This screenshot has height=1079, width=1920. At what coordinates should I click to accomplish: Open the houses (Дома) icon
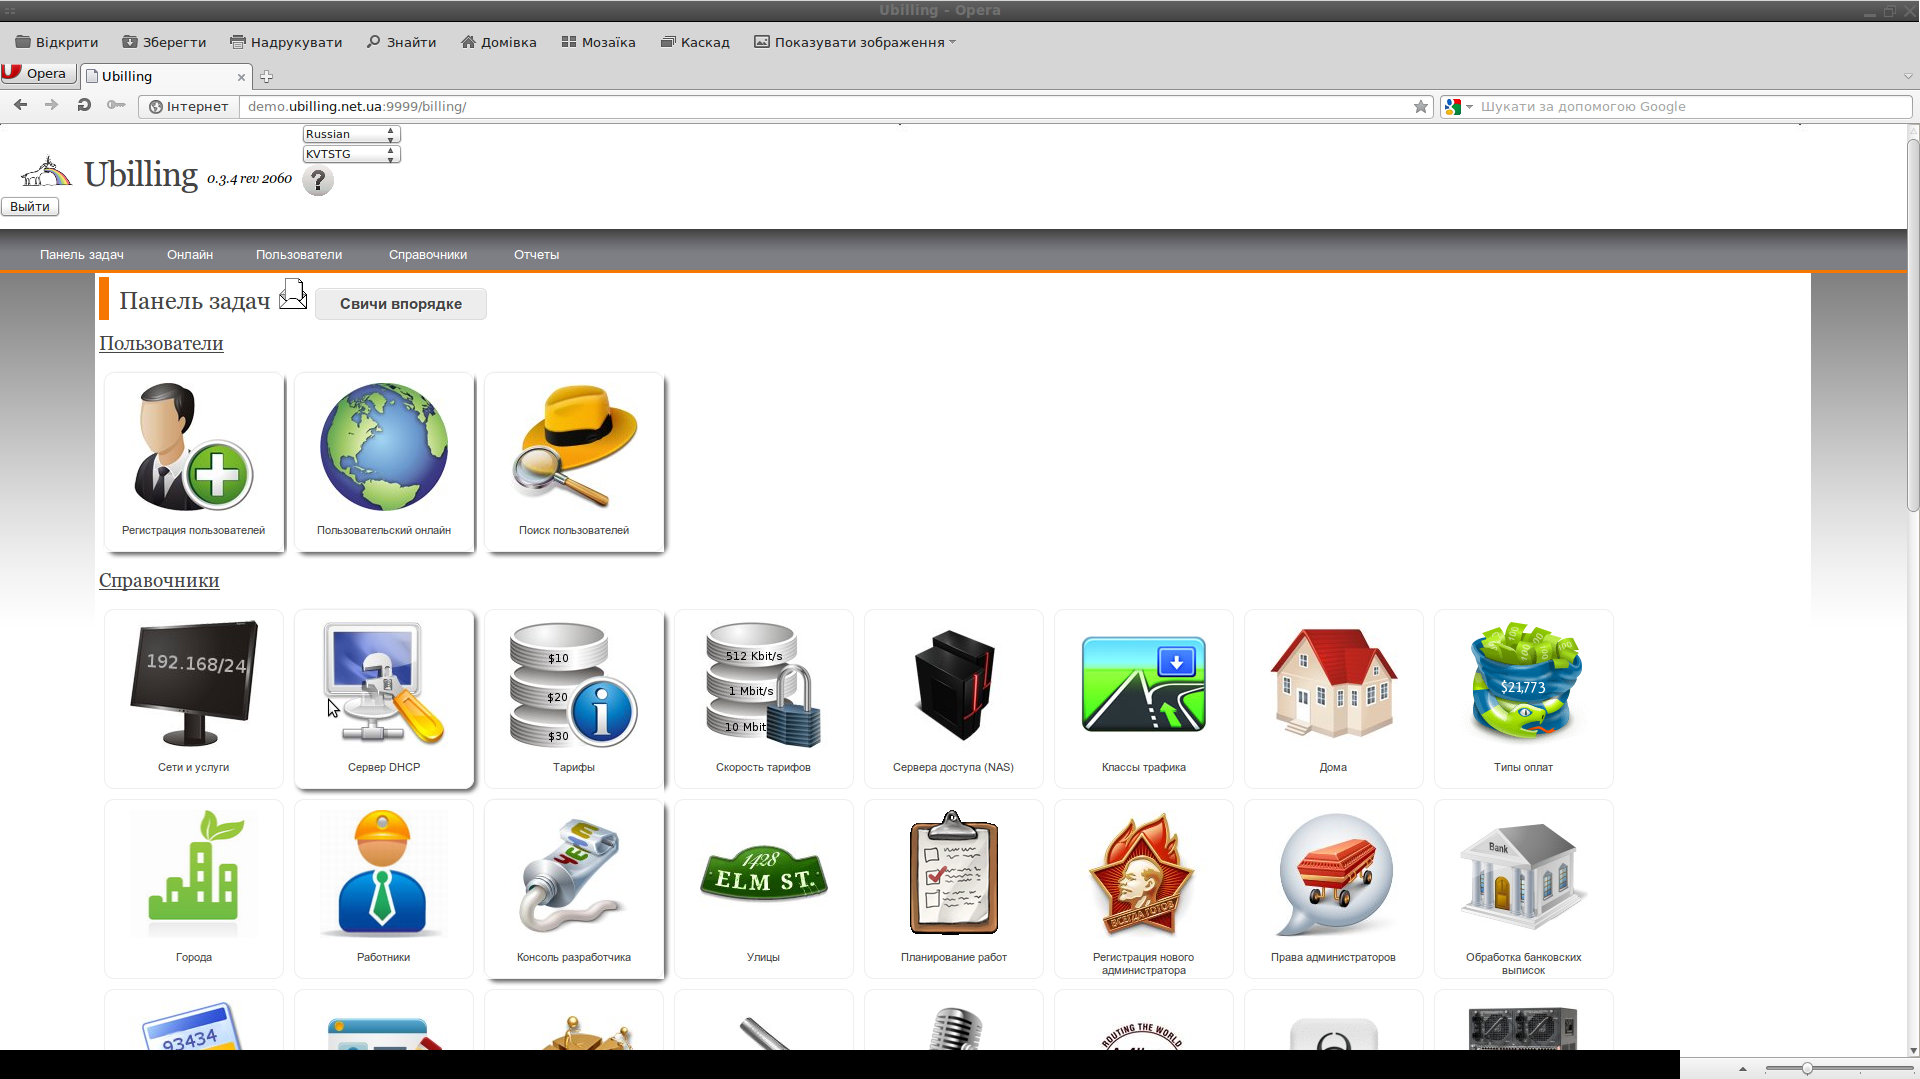tap(1334, 683)
